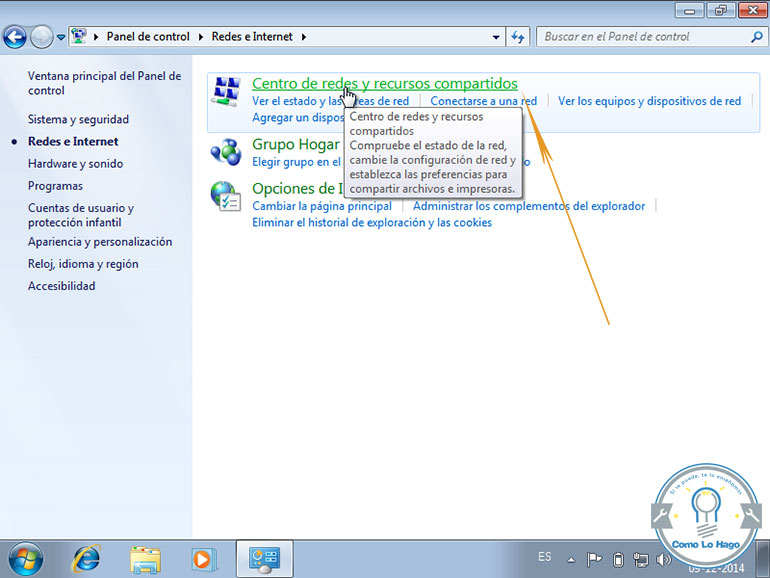The height and width of the screenshot is (578, 770).
Task: Open the Windows Start menu orb
Action: 26,559
